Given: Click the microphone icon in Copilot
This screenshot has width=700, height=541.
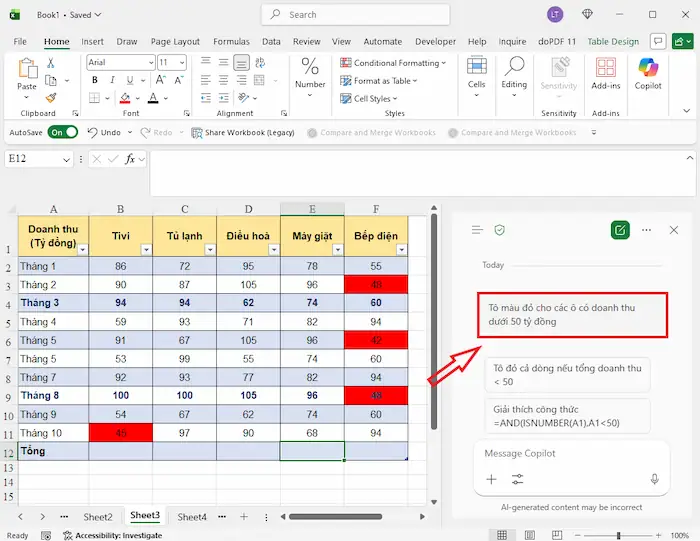Looking at the screenshot, I should coord(654,479).
